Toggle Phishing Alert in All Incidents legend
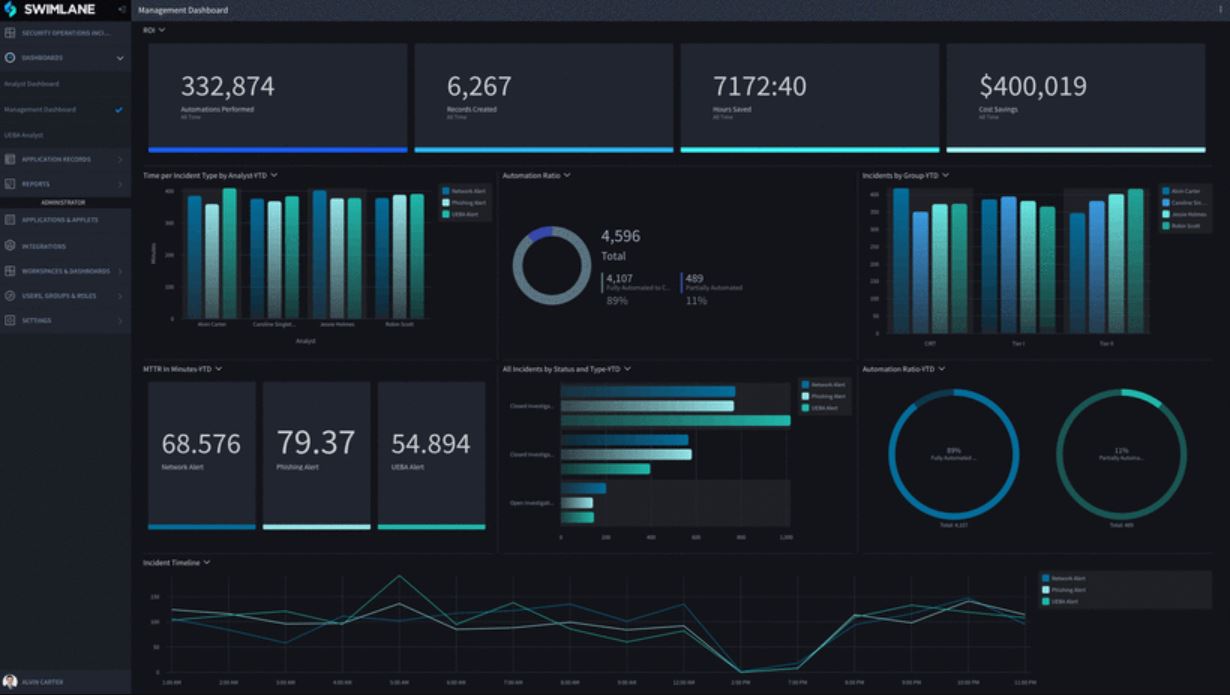This screenshot has width=1230, height=695. [824, 396]
